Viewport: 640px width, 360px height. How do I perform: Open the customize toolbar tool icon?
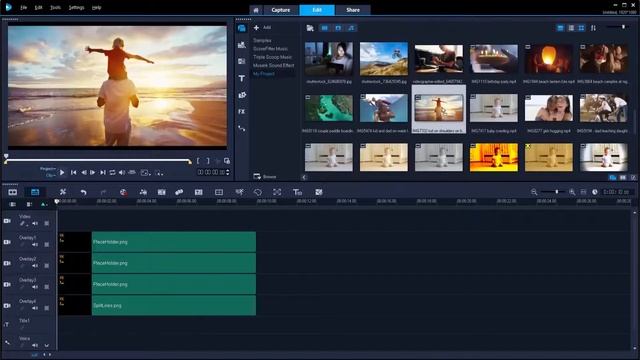click(x=63, y=192)
